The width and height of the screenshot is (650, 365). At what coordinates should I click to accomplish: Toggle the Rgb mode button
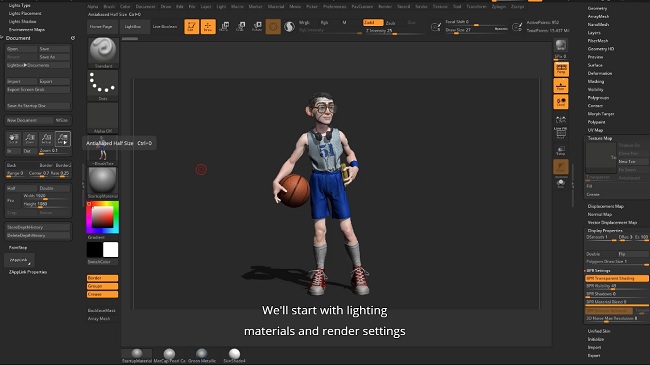pos(325,22)
